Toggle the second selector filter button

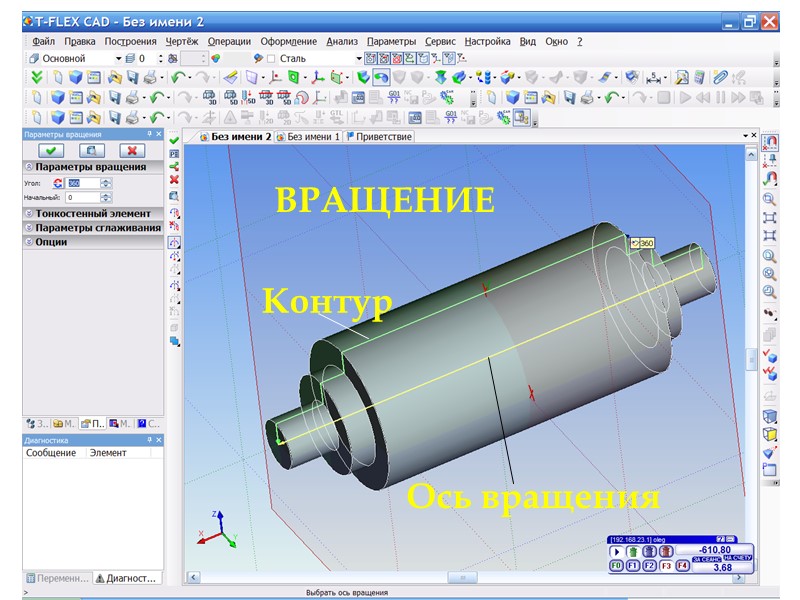(x=384, y=58)
